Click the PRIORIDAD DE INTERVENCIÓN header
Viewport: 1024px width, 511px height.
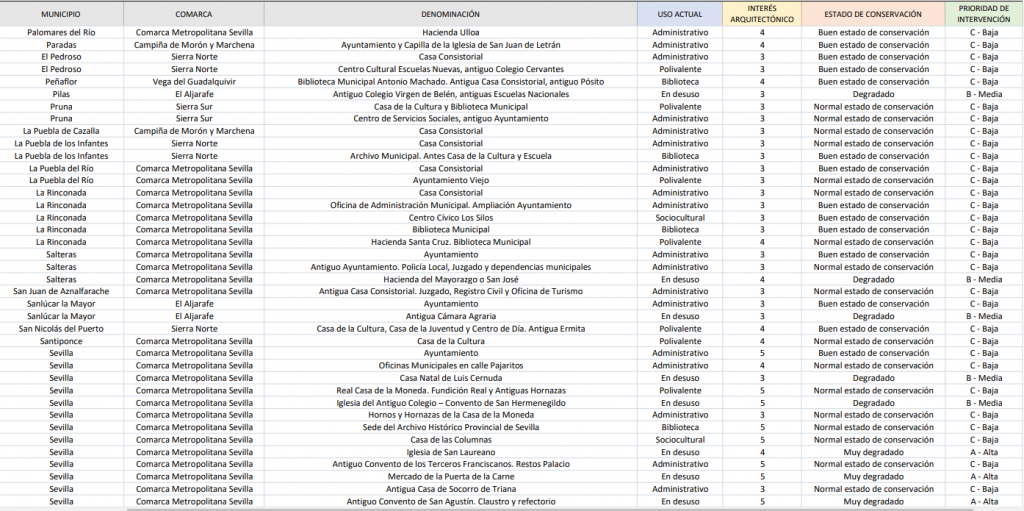[x=984, y=14]
